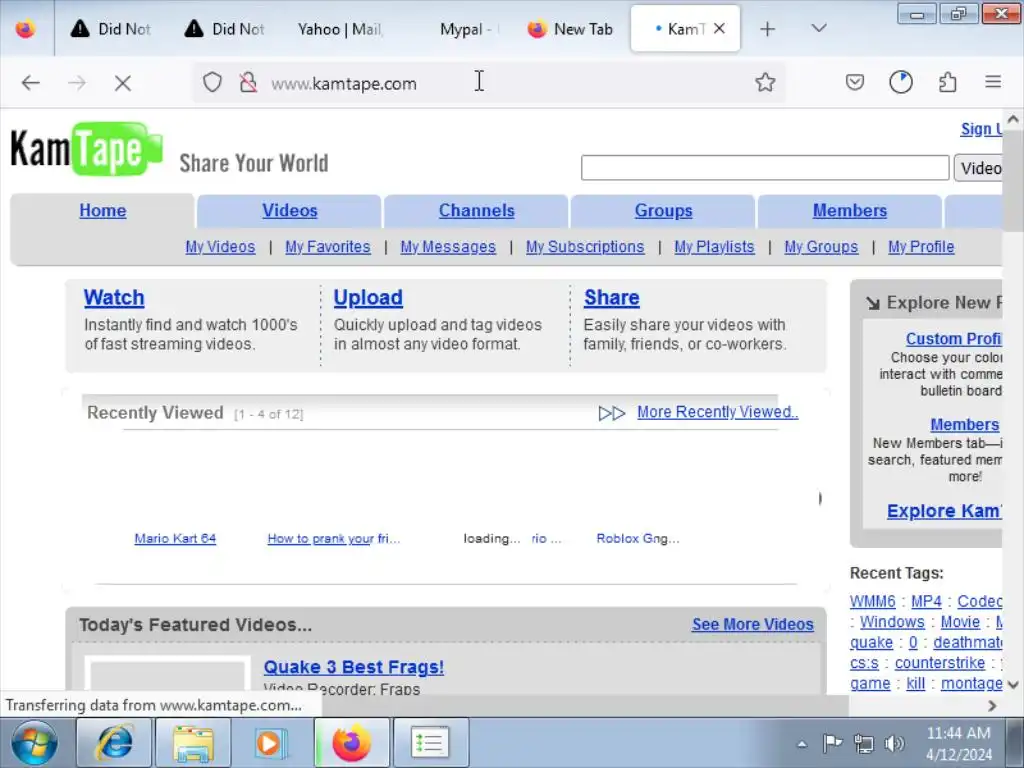Open the Firefox hamburger application menu

pyautogui.click(x=993, y=82)
